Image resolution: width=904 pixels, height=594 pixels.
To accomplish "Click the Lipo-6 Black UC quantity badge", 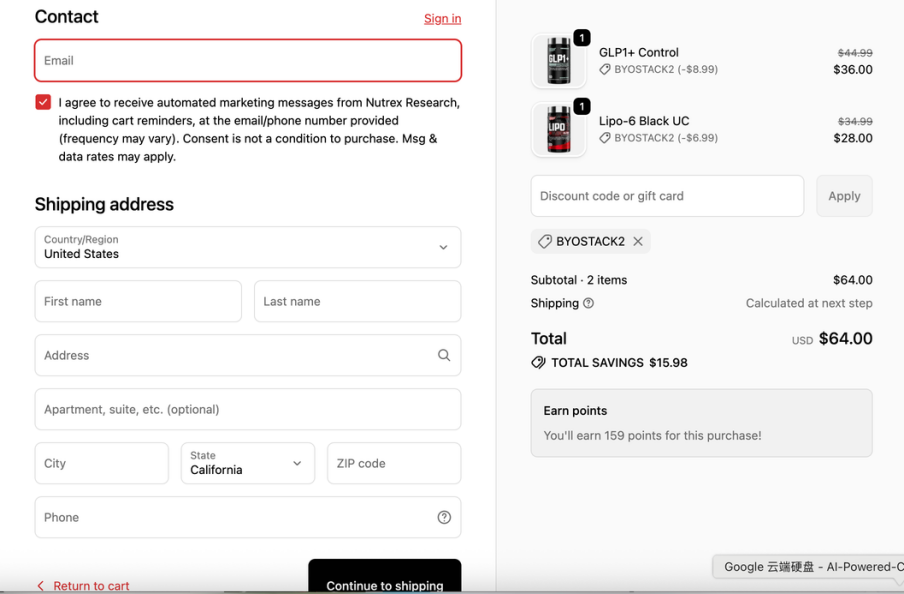I will coord(582,106).
